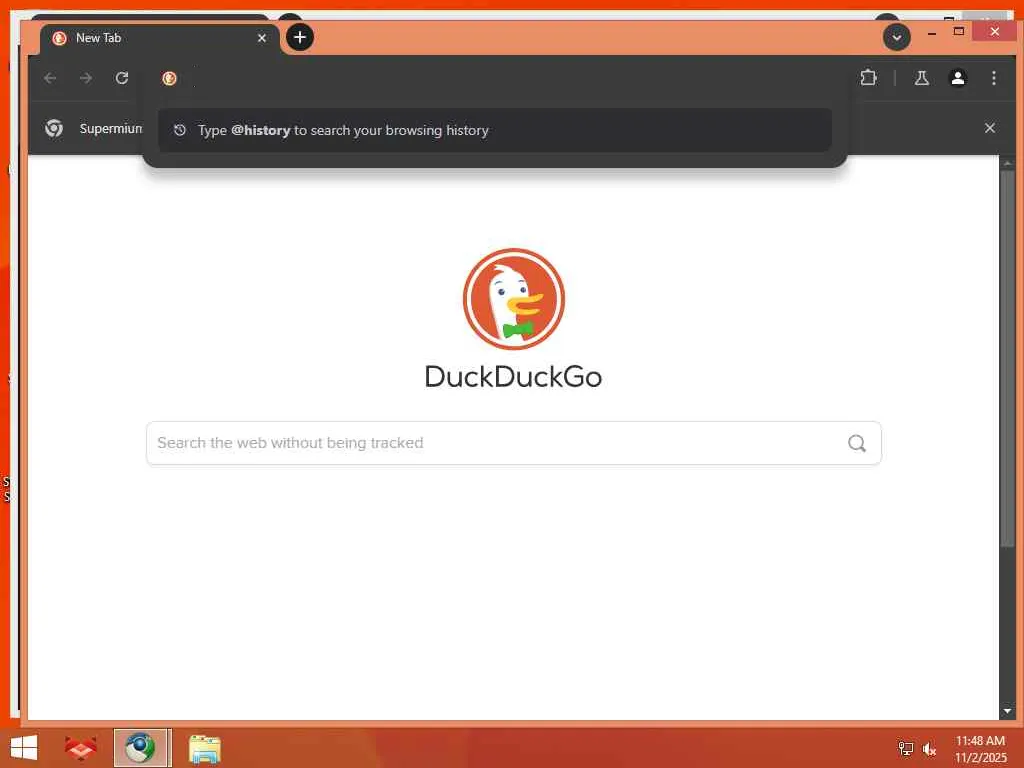Open the Windows Start button
The image size is (1024, 768).
pos(24,748)
